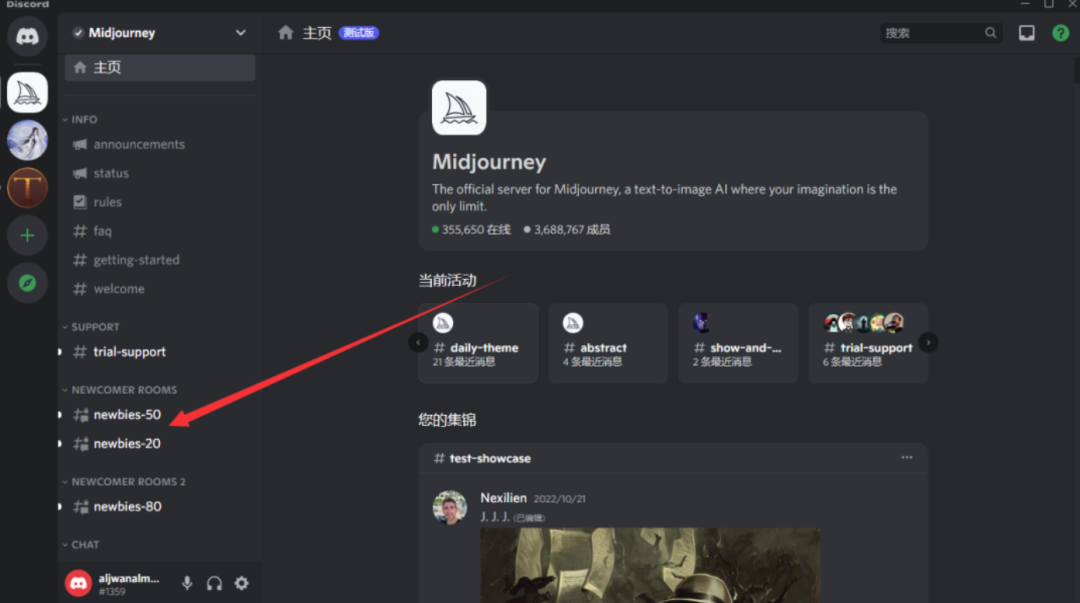Open Midjourney server dropdown menu
1080x603 pixels.
[240, 32]
